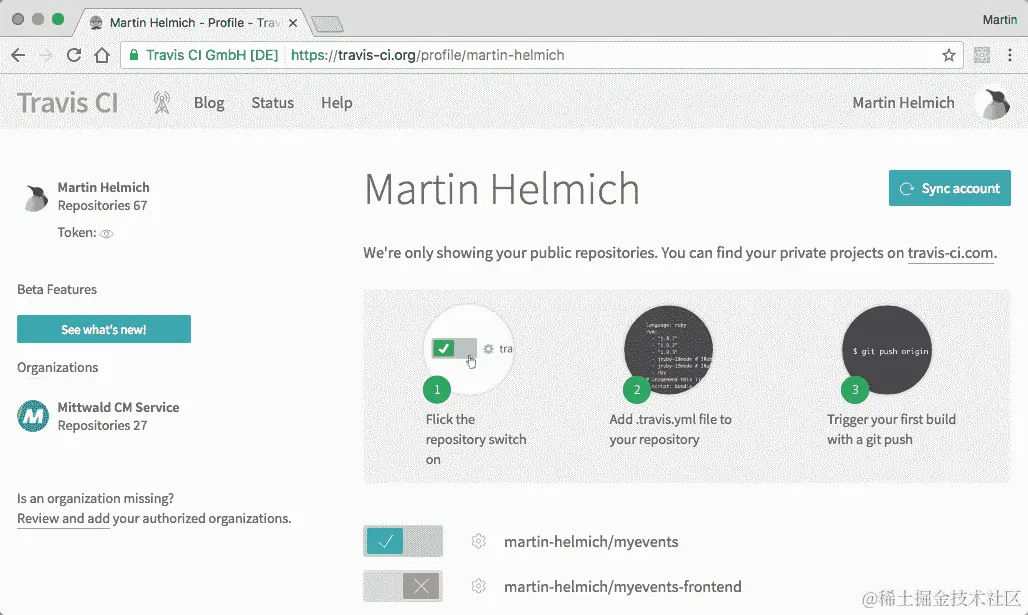Image resolution: width=1028 pixels, height=615 pixels.
Task: Toggle the martin-helmich/myevents repository switch off
Action: [x=403, y=542]
